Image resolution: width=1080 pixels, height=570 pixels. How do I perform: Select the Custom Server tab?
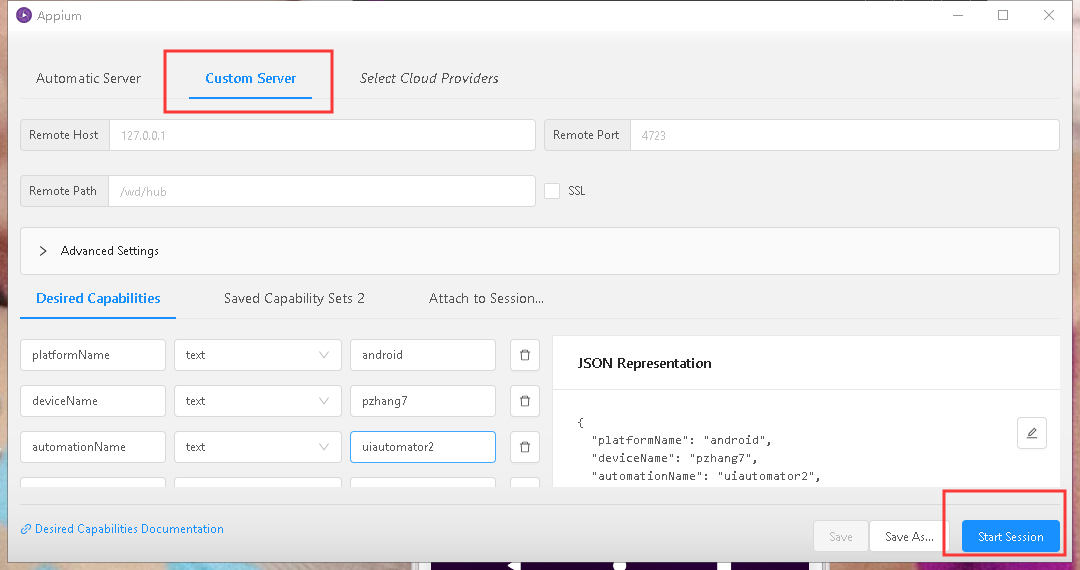click(x=251, y=78)
